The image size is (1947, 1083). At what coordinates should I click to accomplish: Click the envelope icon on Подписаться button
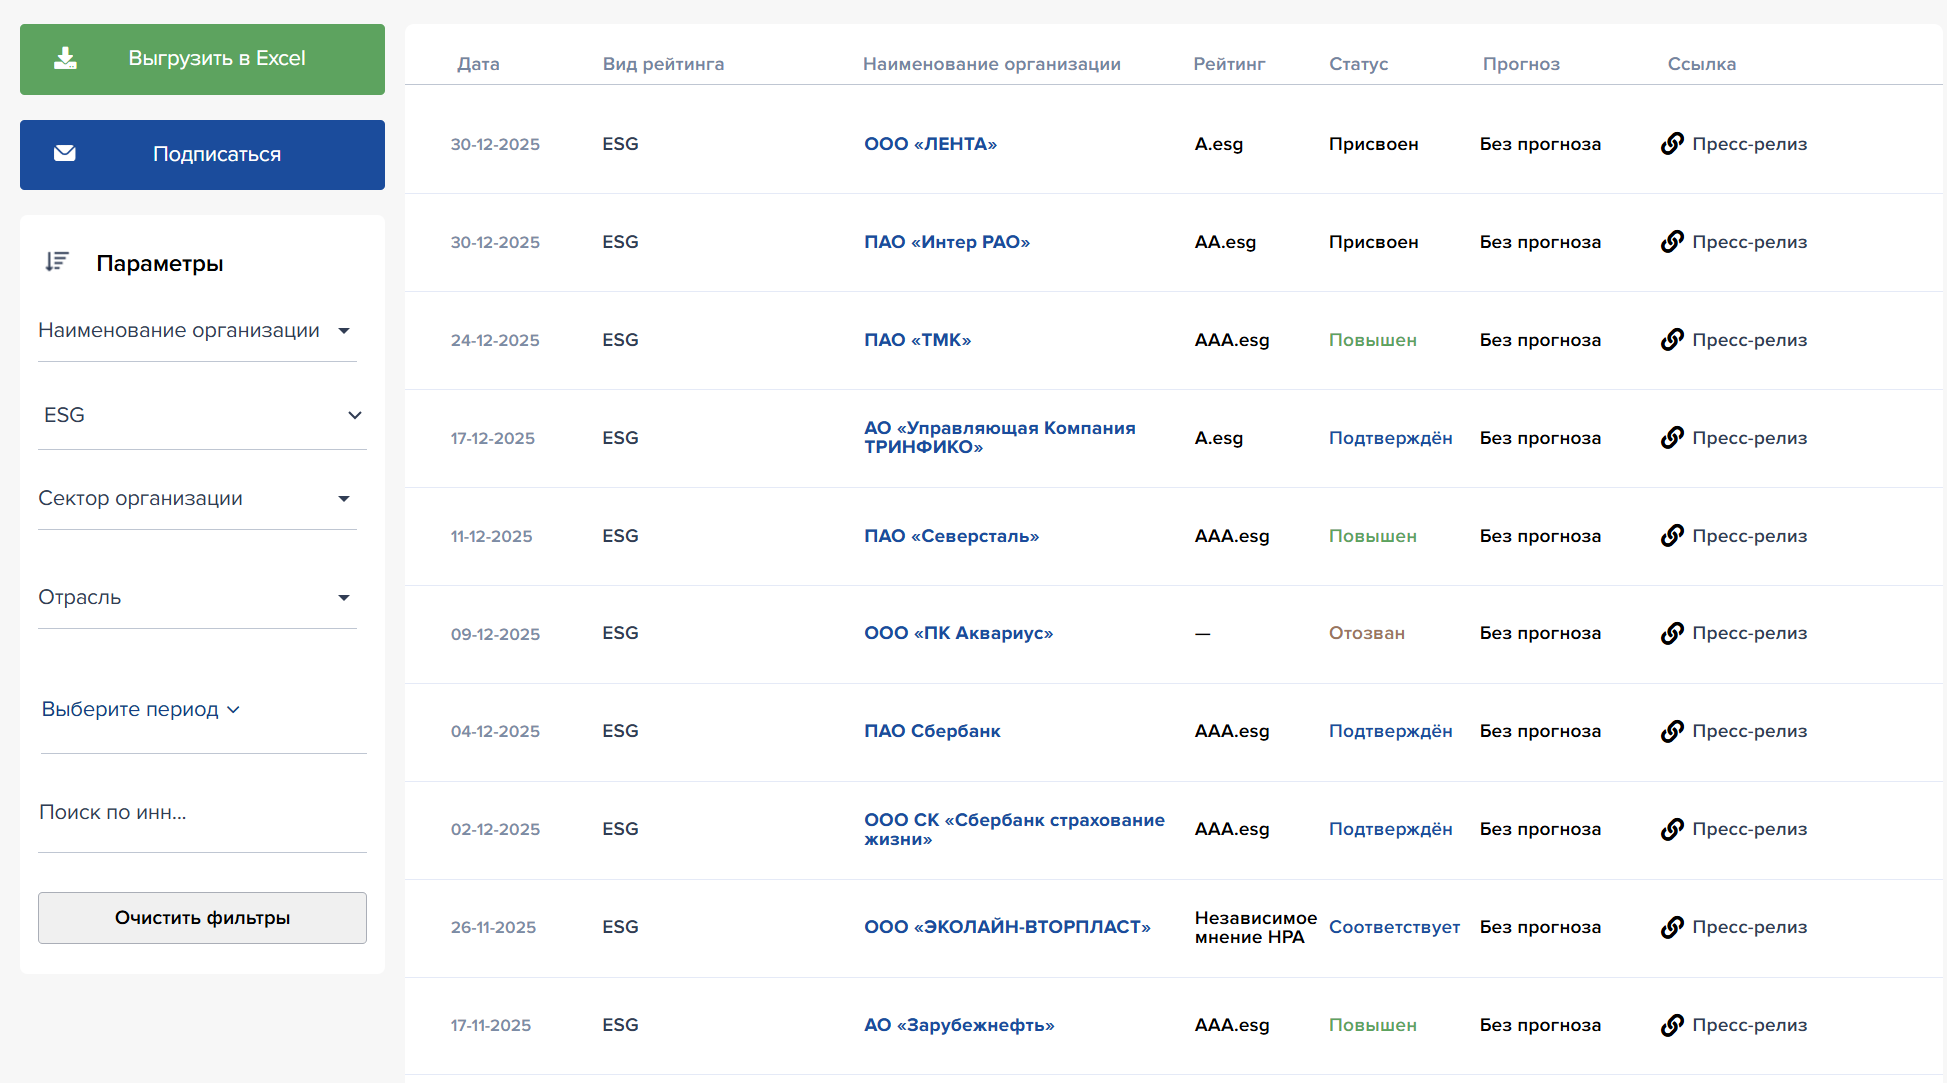tap(65, 154)
